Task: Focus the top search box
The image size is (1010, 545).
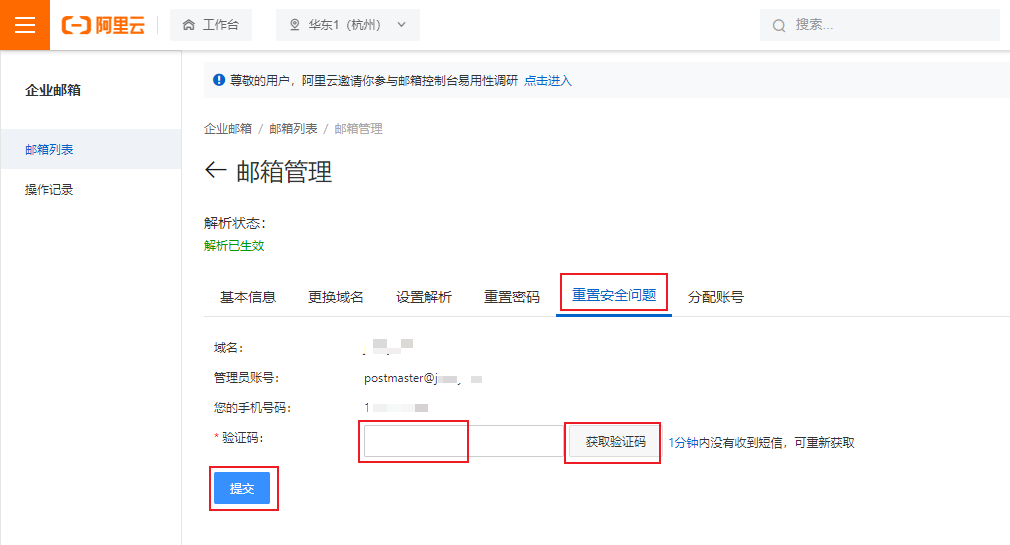Action: click(890, 25)
